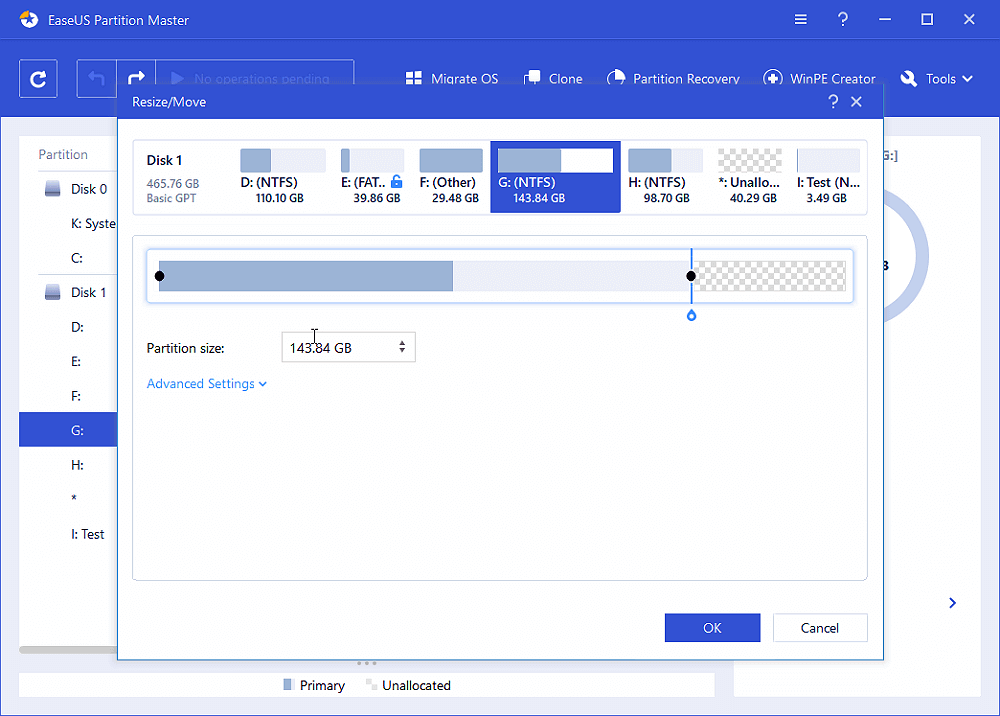Click the Tools magnifier icon

[908, 78]
